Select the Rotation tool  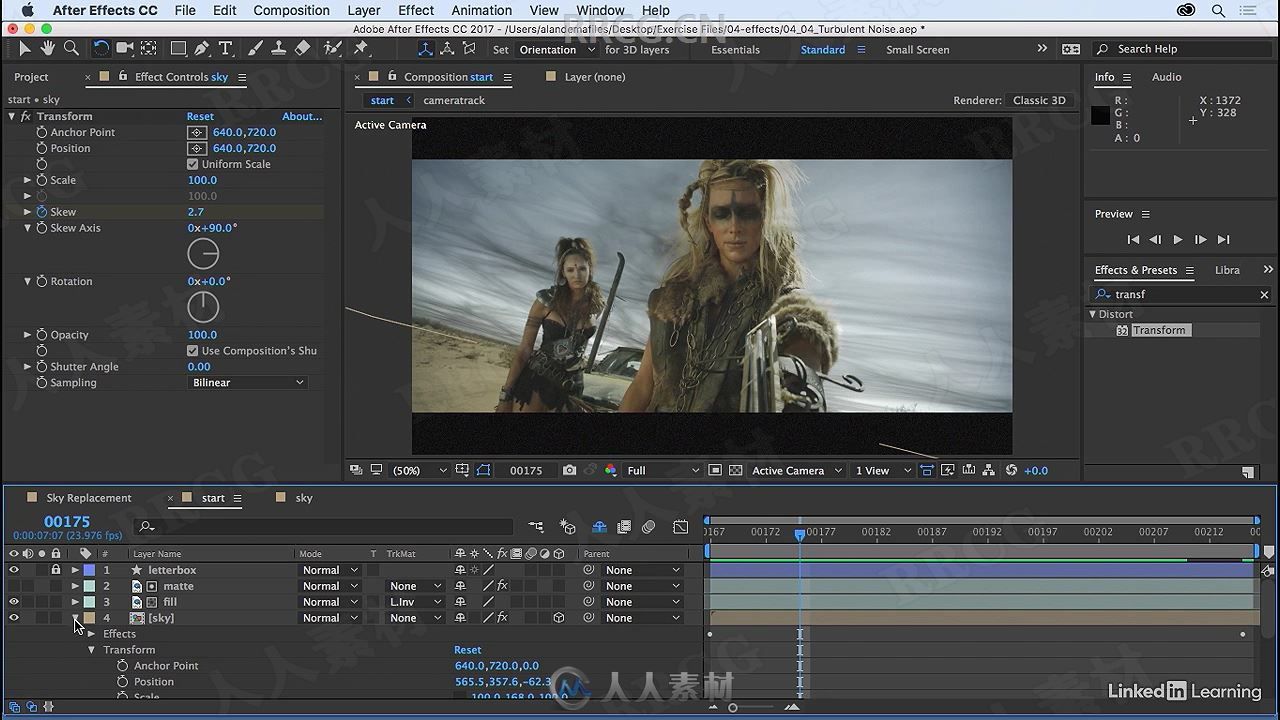101,48
